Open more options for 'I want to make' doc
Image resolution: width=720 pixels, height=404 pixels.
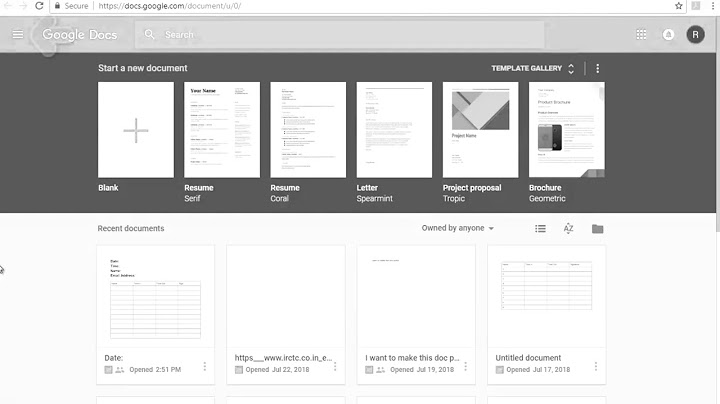point(466,366)
